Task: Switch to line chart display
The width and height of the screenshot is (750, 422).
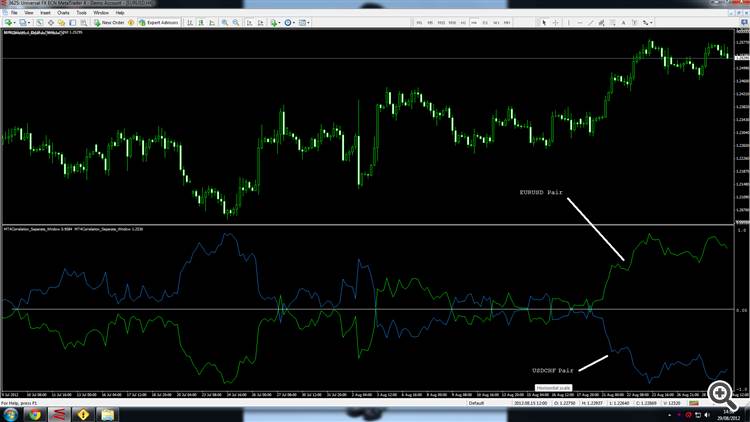Action: pos(211,22)
